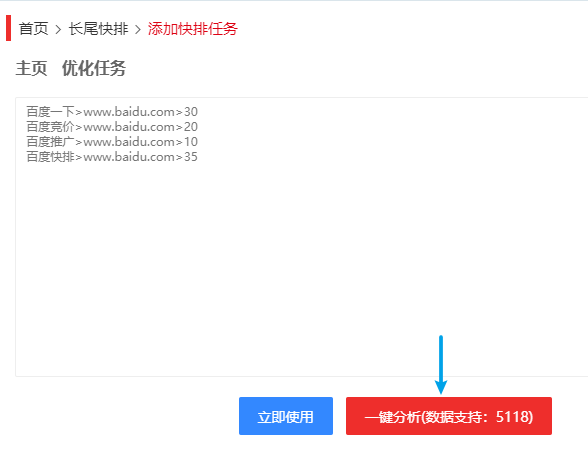Place cursor in the 百度推广 keyword line
The width and height of the screenshot is (588, 455).
(x=112, y=142)
